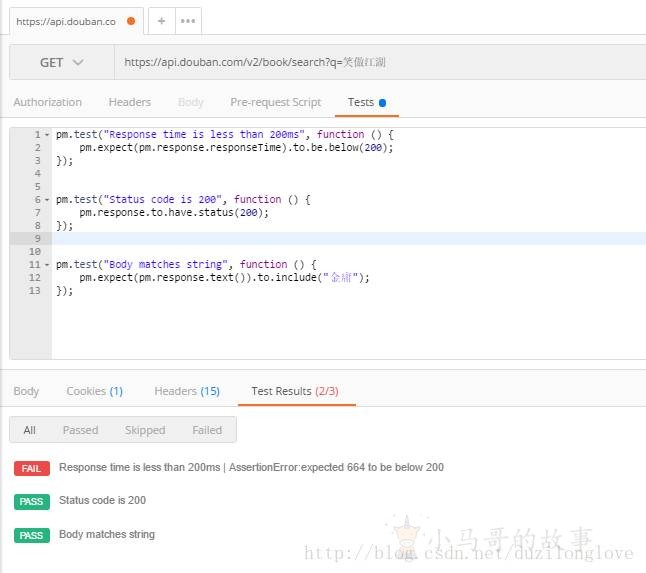This screenshot has width=646, height=573.
Task: Click the 'Body matches string' result text
Action: click(107, 534)
